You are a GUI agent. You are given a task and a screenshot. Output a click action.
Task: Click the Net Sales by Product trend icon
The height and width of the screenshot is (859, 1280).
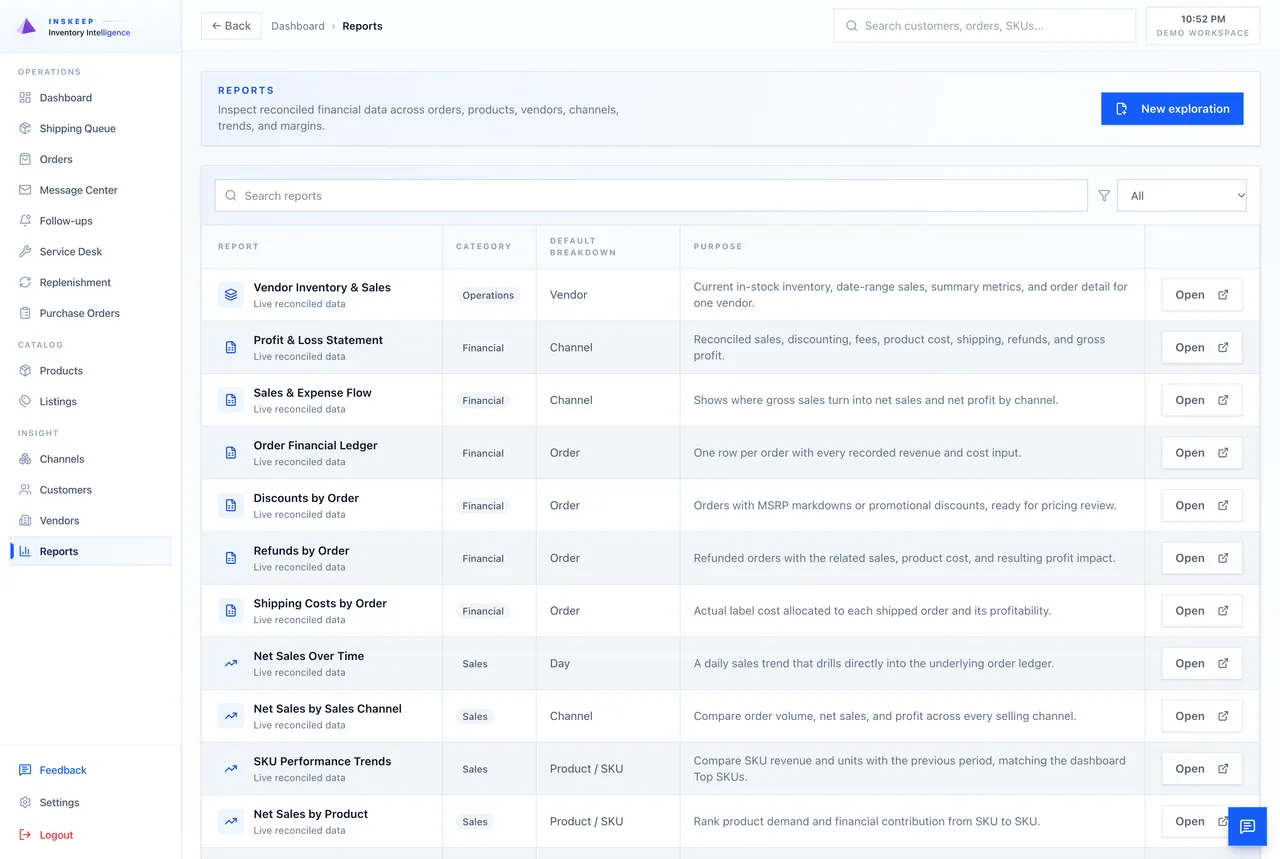coord(231,821)
